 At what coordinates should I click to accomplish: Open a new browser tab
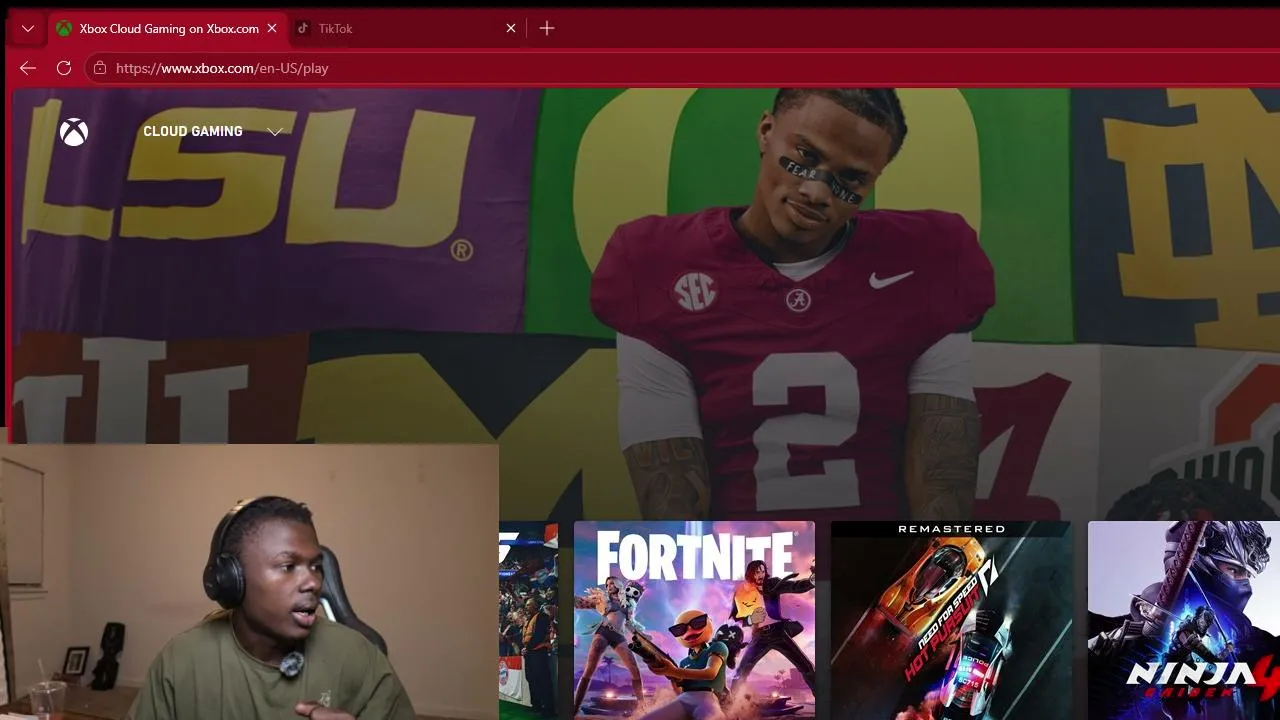547,29
